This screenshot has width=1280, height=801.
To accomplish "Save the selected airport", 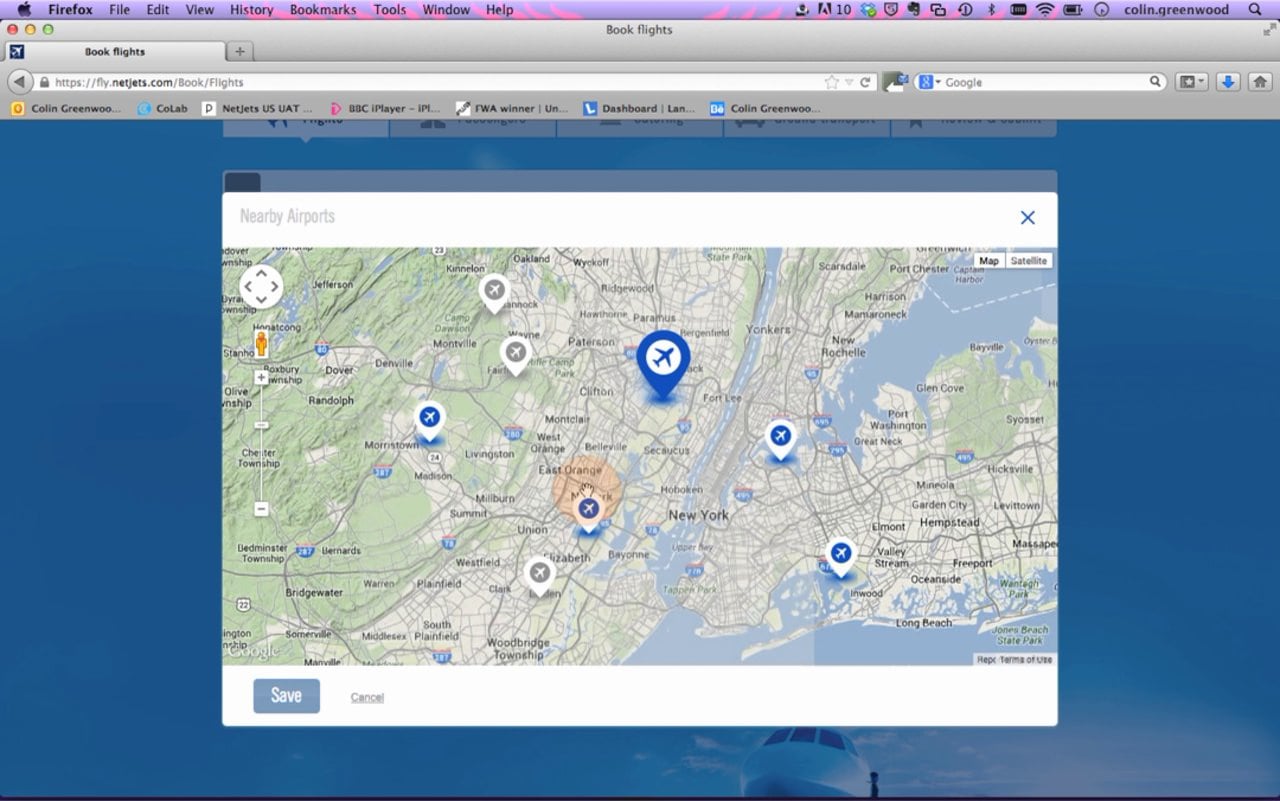I will click(x=286, y=696).
